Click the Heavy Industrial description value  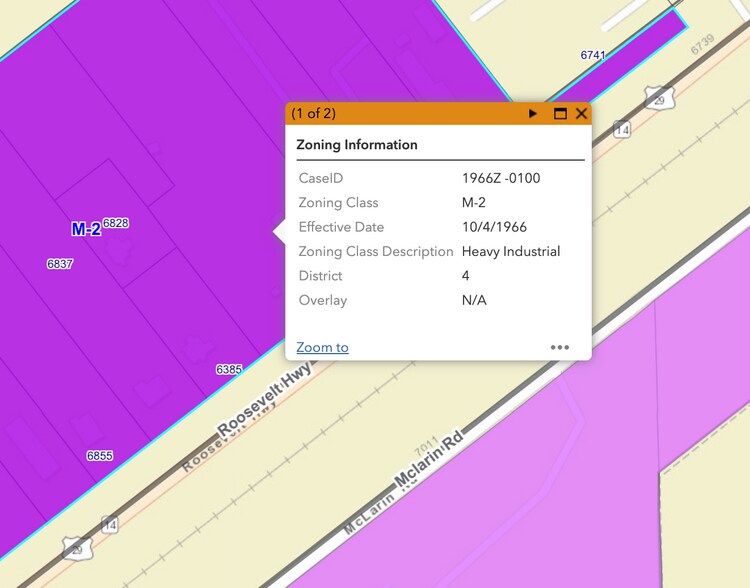pos(511,251)
